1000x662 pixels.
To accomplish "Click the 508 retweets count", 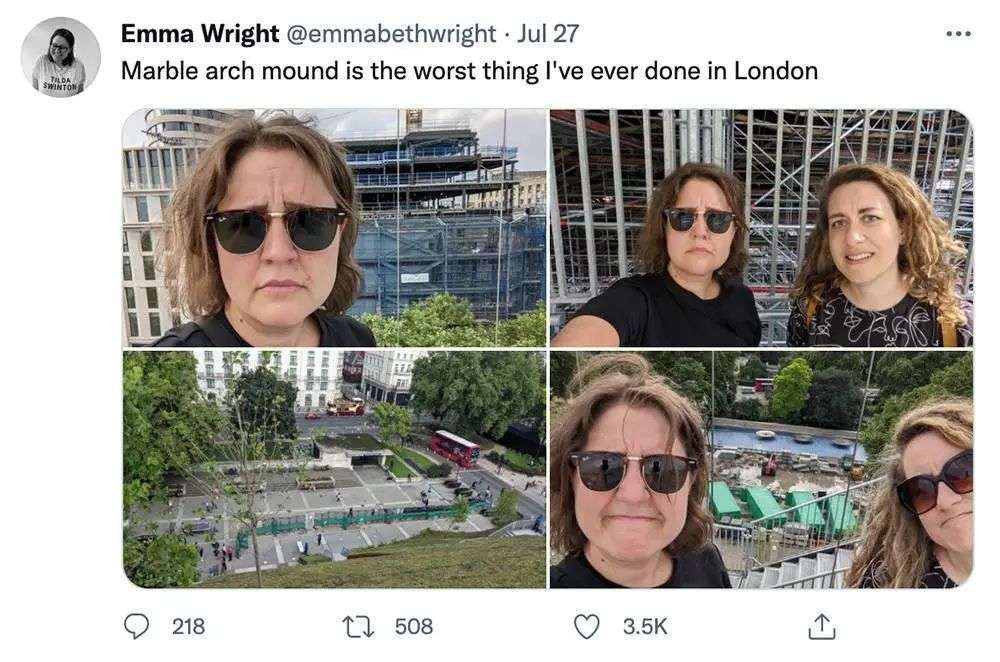I will (x=414, y=627).
